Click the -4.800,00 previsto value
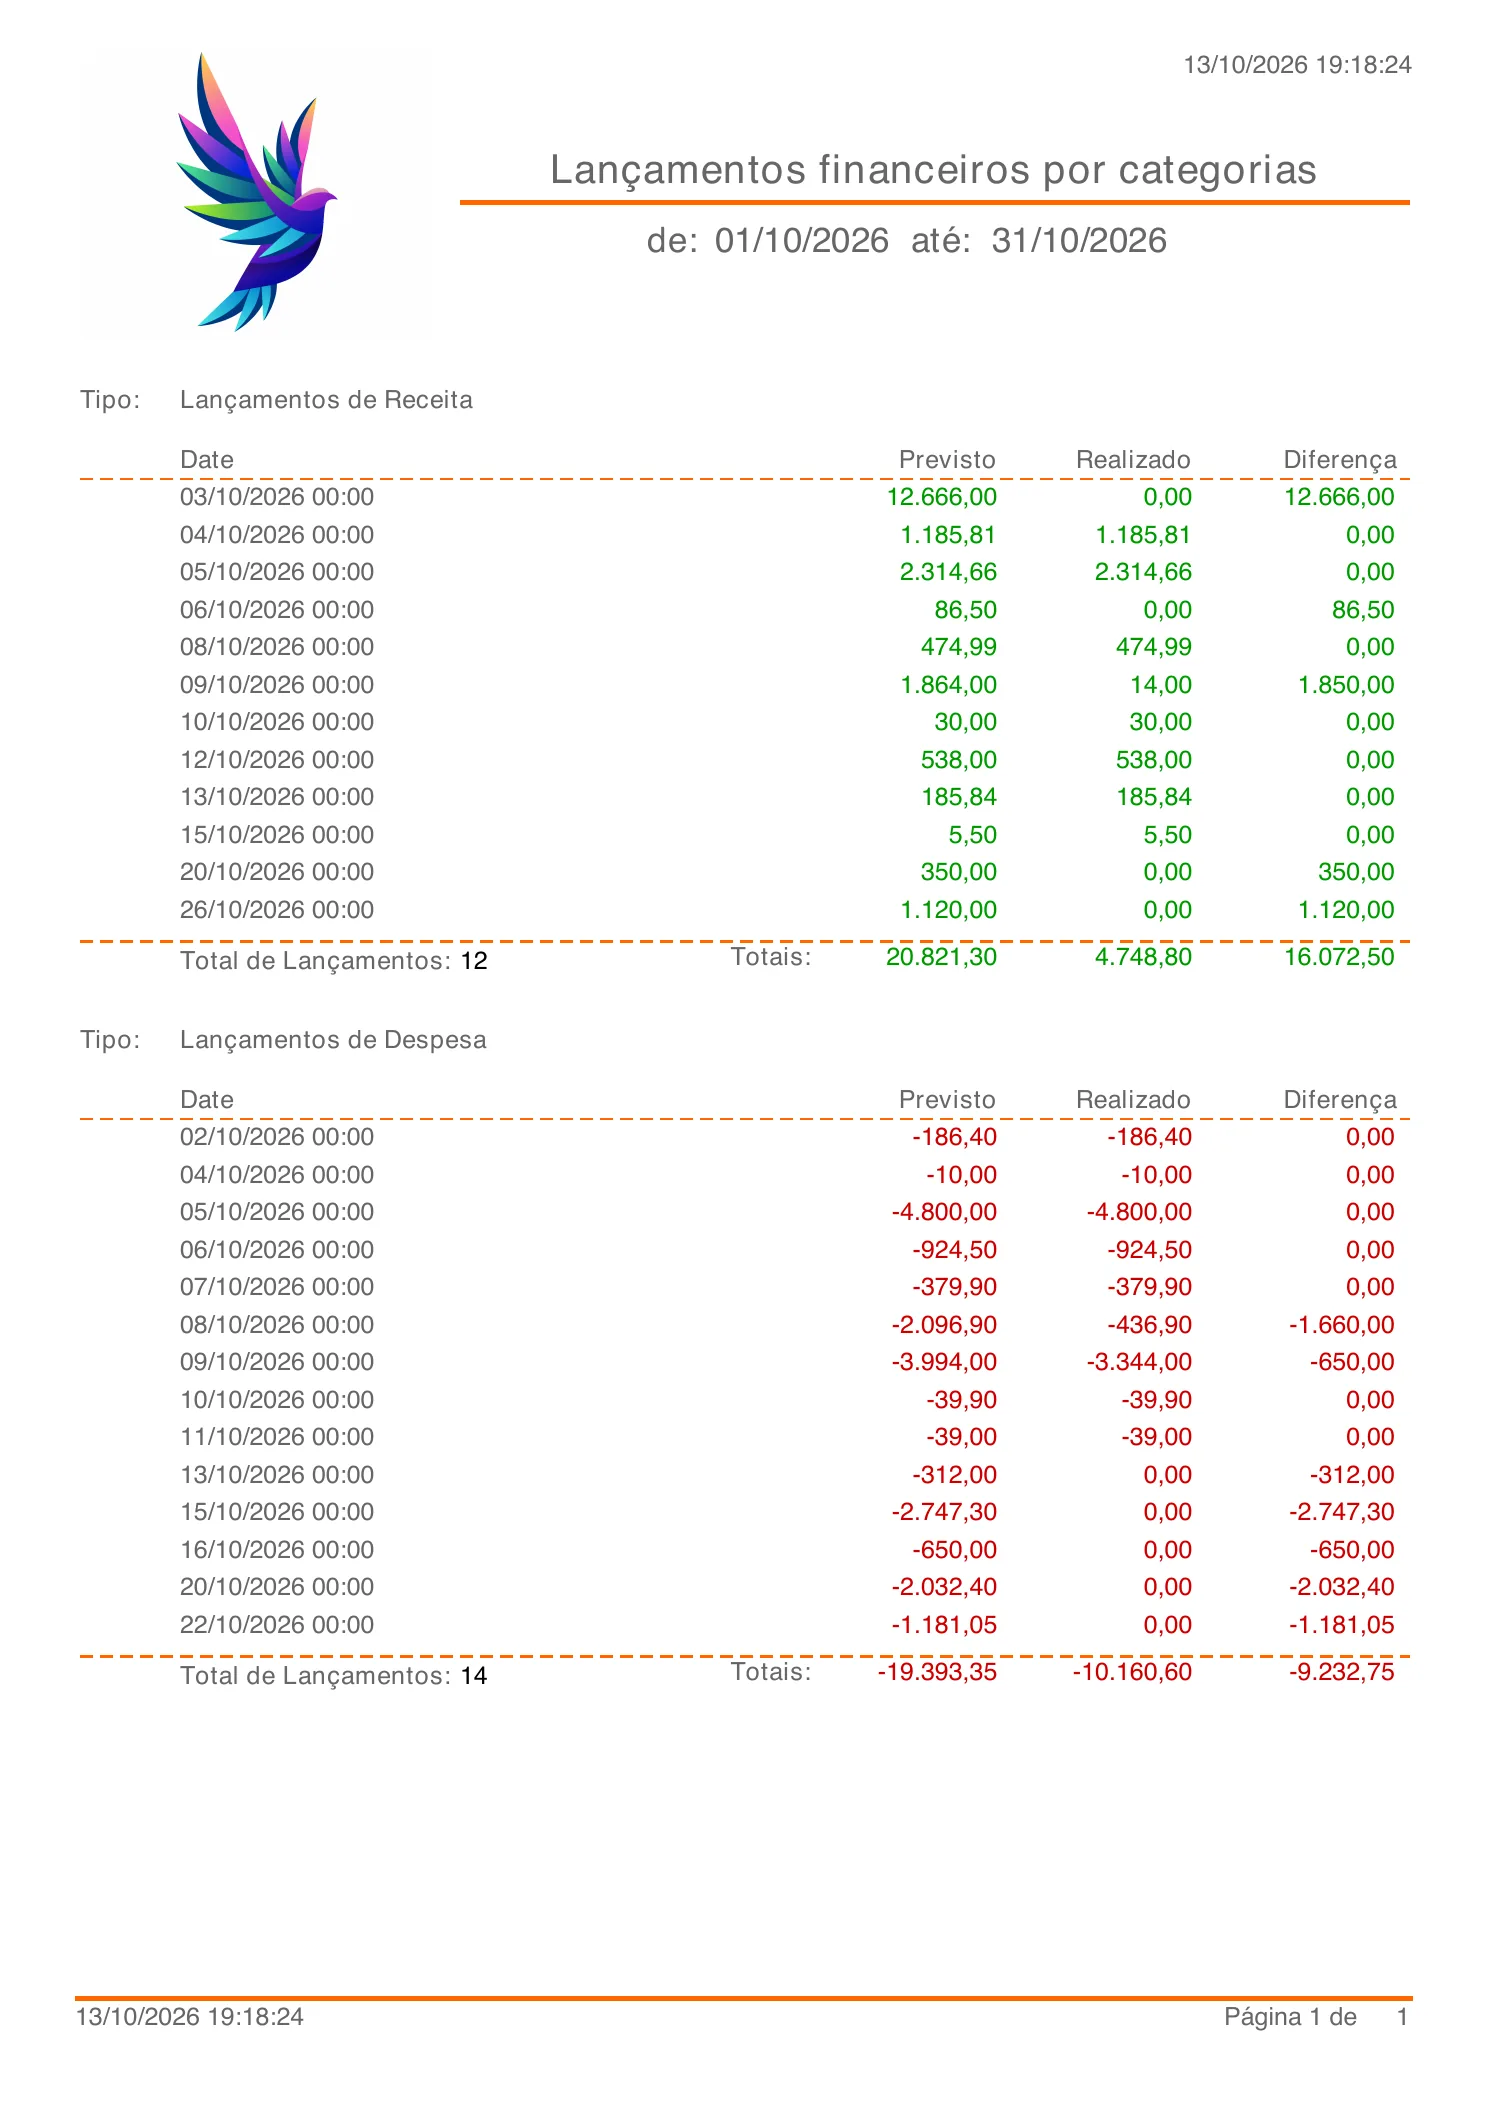1488x2105 pixels. 944,1212
